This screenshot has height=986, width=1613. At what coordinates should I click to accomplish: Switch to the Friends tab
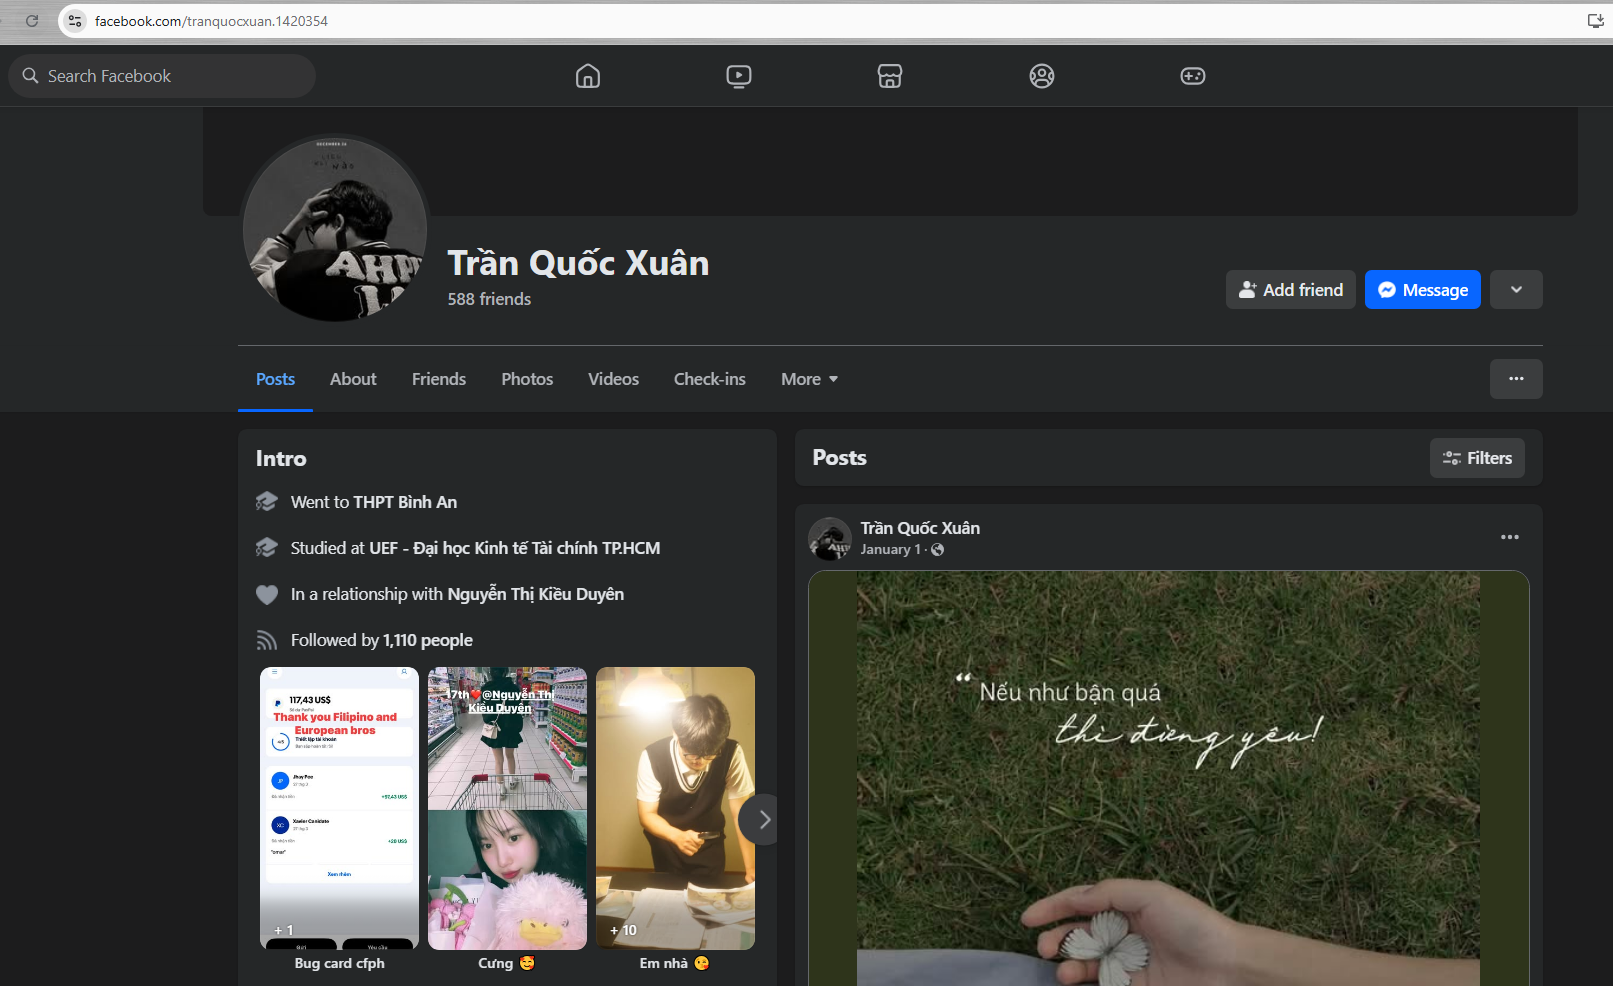point(439,379)
